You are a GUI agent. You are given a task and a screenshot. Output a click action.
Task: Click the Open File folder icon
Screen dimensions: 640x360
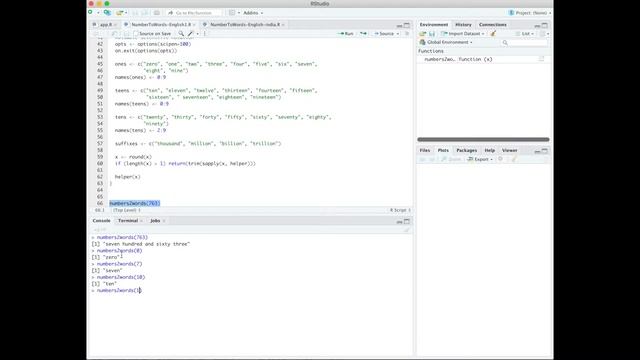120,13
